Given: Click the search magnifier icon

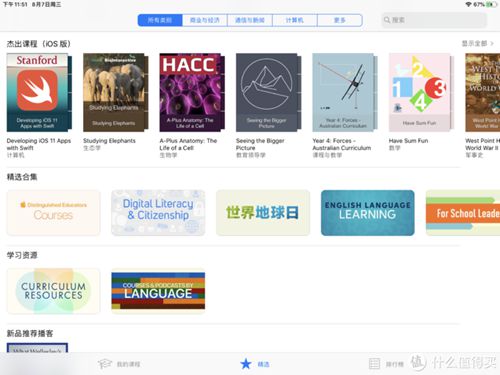Looking at the screenshot, I should [x=387, y=20].
